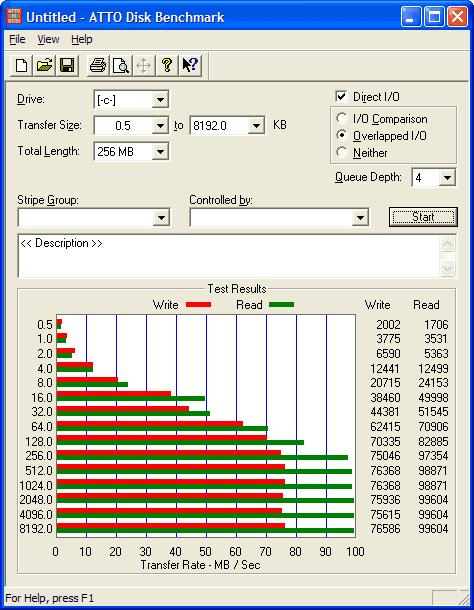Click the read value 97354
474x610 pixels.
[x=433, y=456]
